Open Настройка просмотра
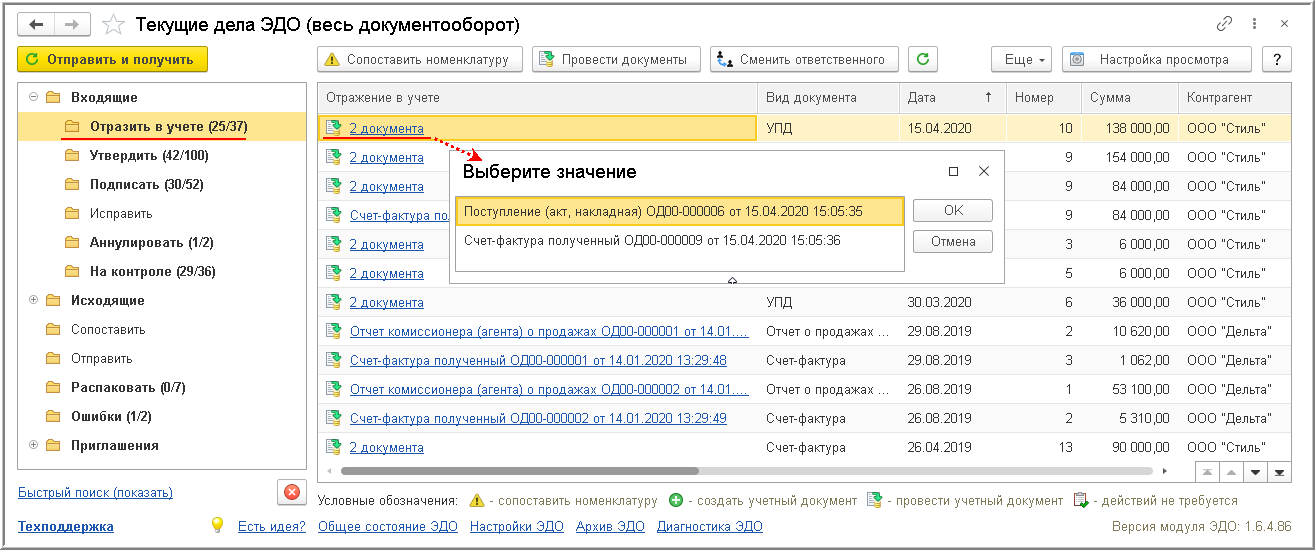The image size is (1315, 550). point(1158,59)
